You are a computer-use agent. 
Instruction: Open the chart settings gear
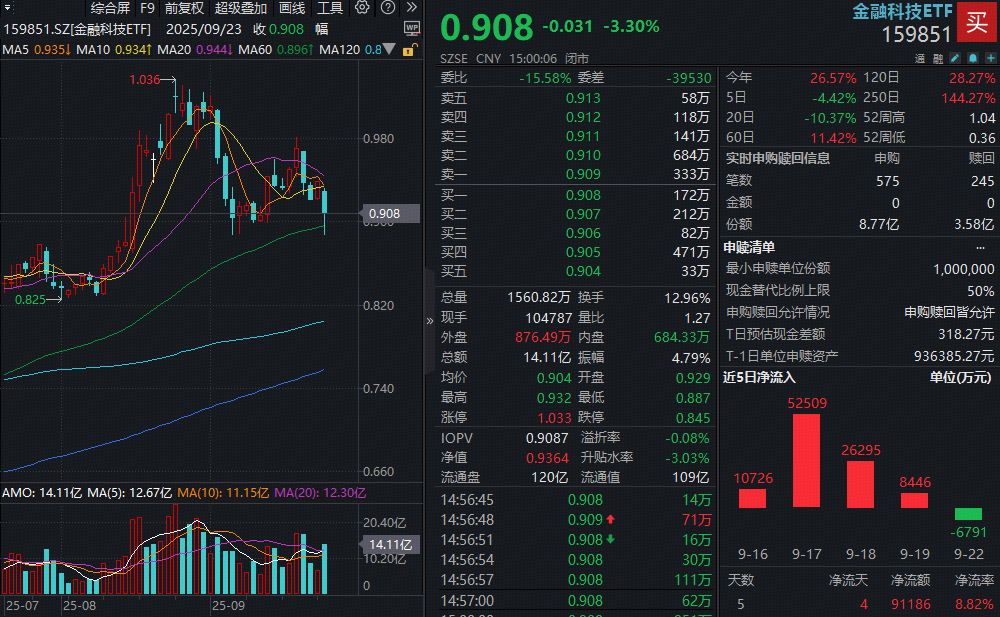[x=362, y=8]
